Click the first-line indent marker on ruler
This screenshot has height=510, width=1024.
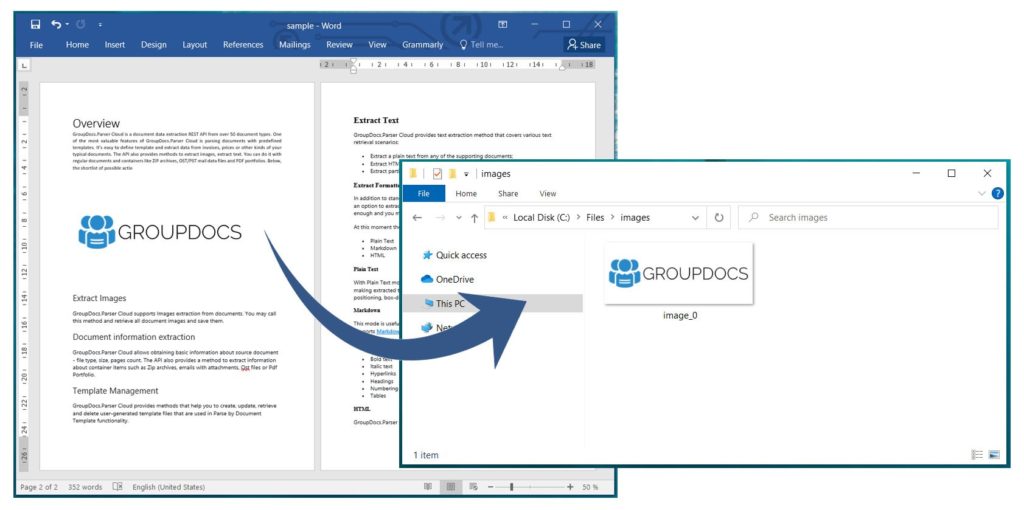tap(353, 61)
